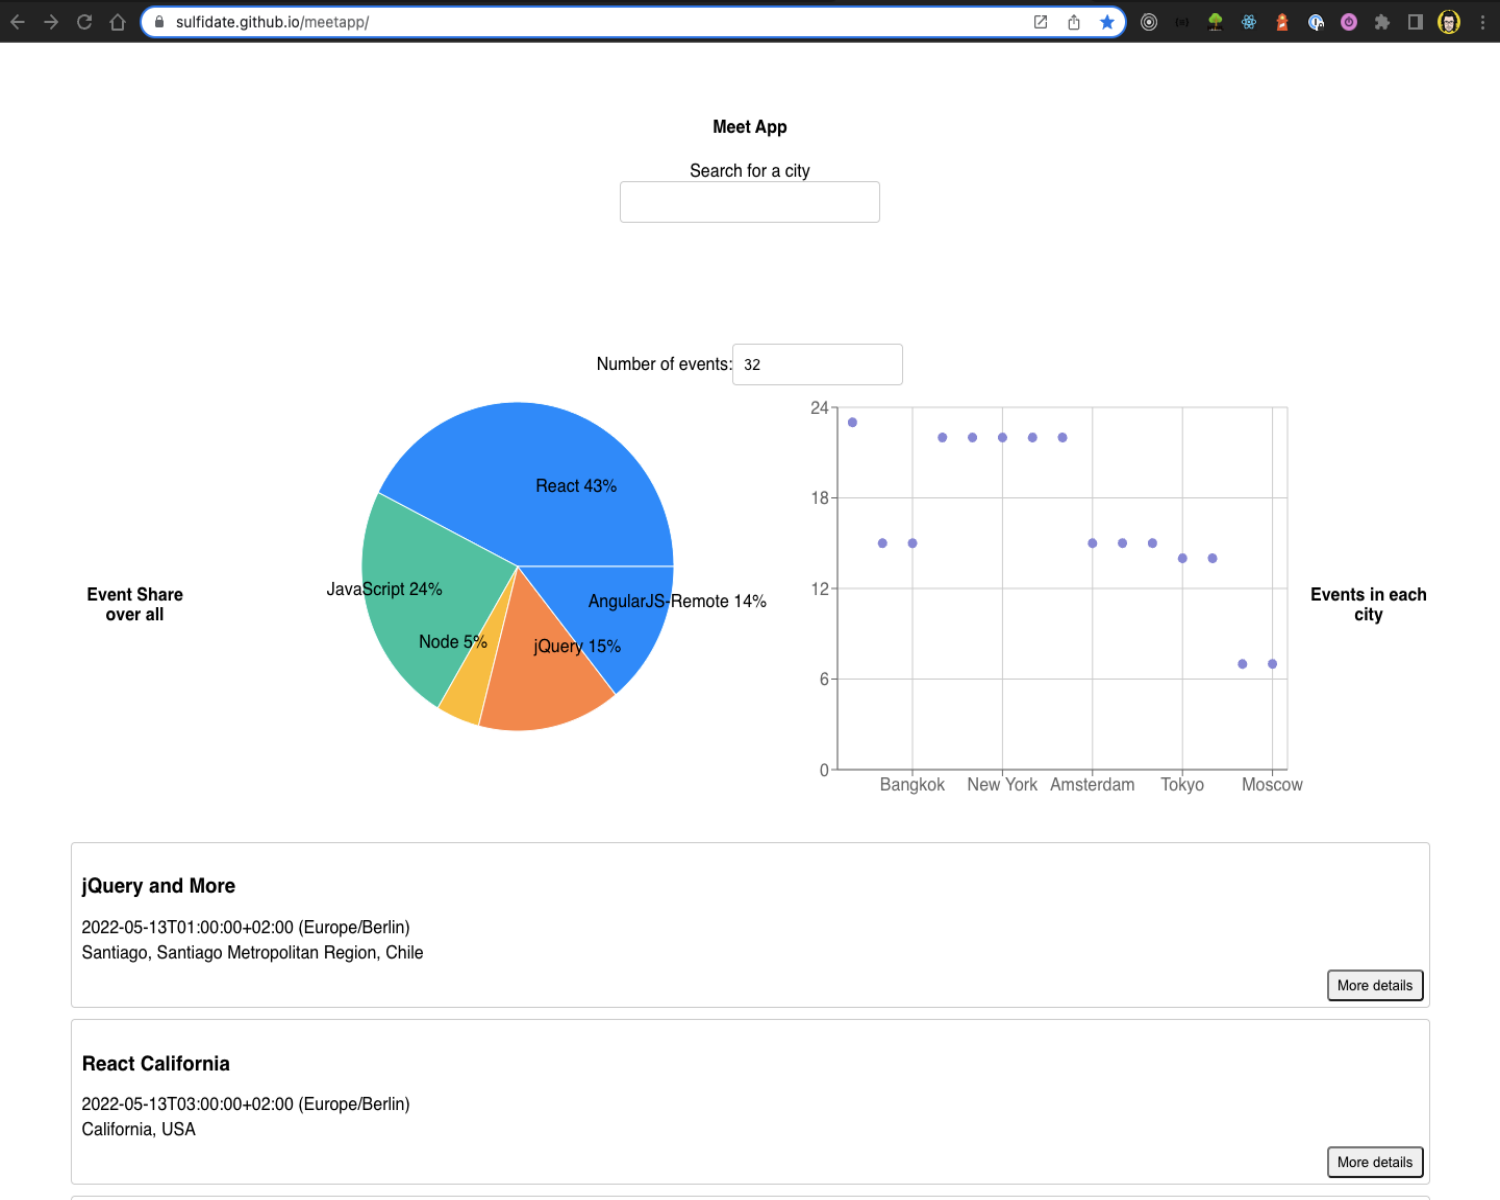This screenshot has height=1200, width=1500.
Task: Click the share page icon in address bar
Action: [1074, 22]
